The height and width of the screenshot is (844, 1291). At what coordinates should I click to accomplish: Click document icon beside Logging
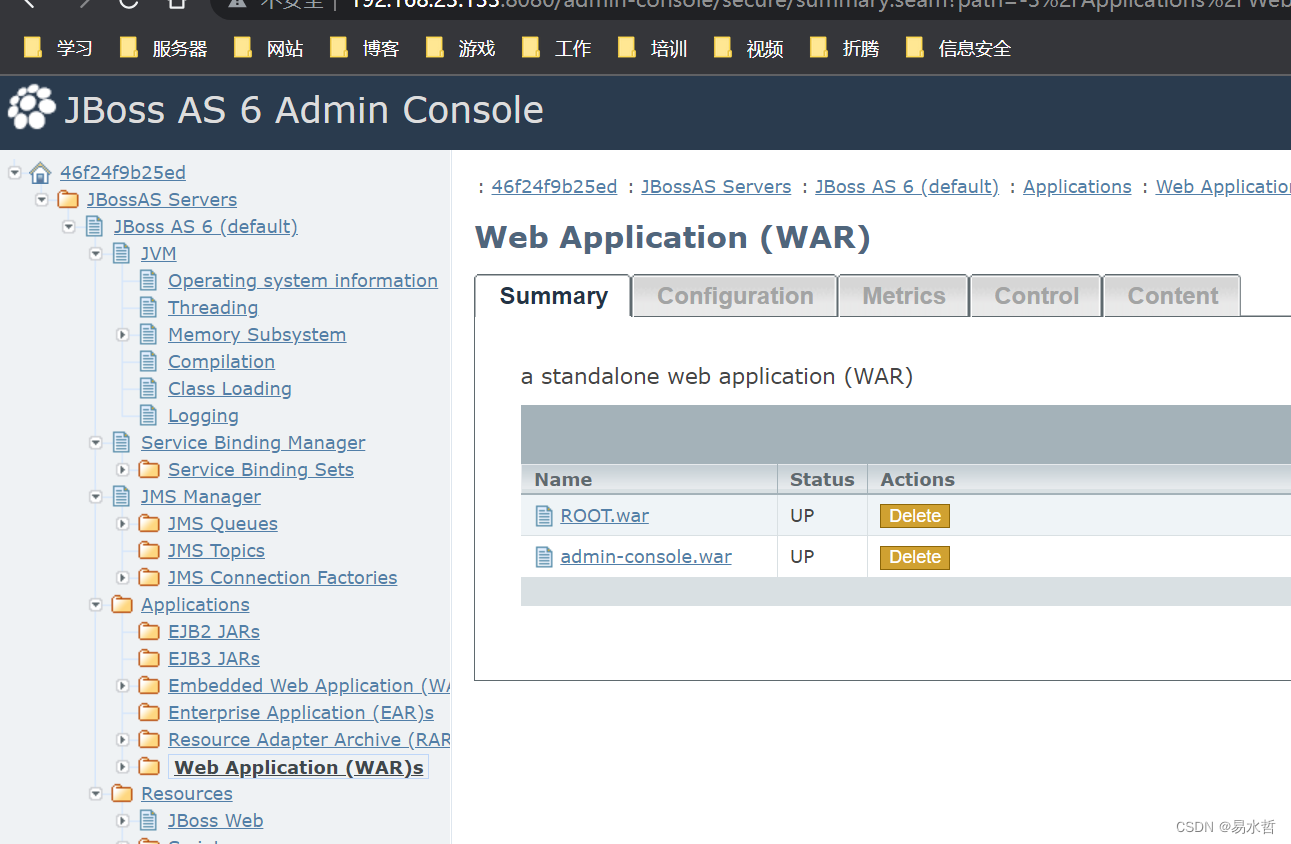(x=149, y=416)
